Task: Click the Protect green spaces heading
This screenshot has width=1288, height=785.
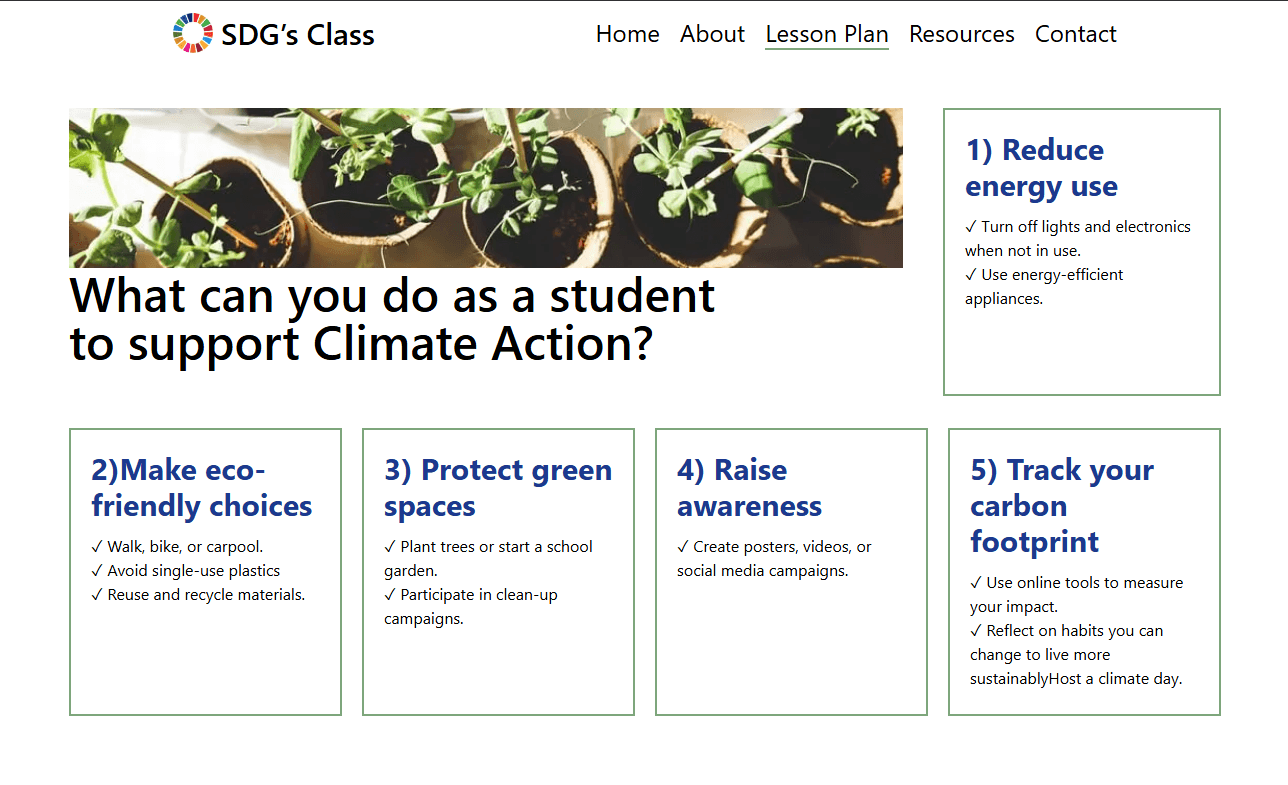Action: 497,488
